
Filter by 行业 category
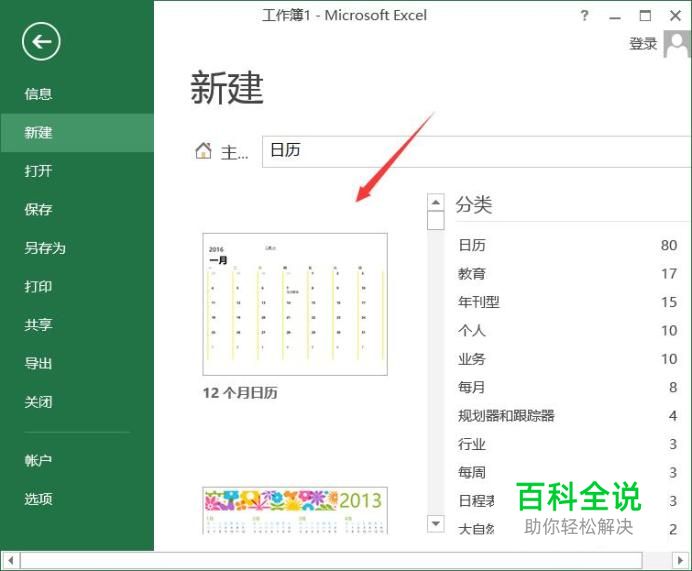point(568,444)
